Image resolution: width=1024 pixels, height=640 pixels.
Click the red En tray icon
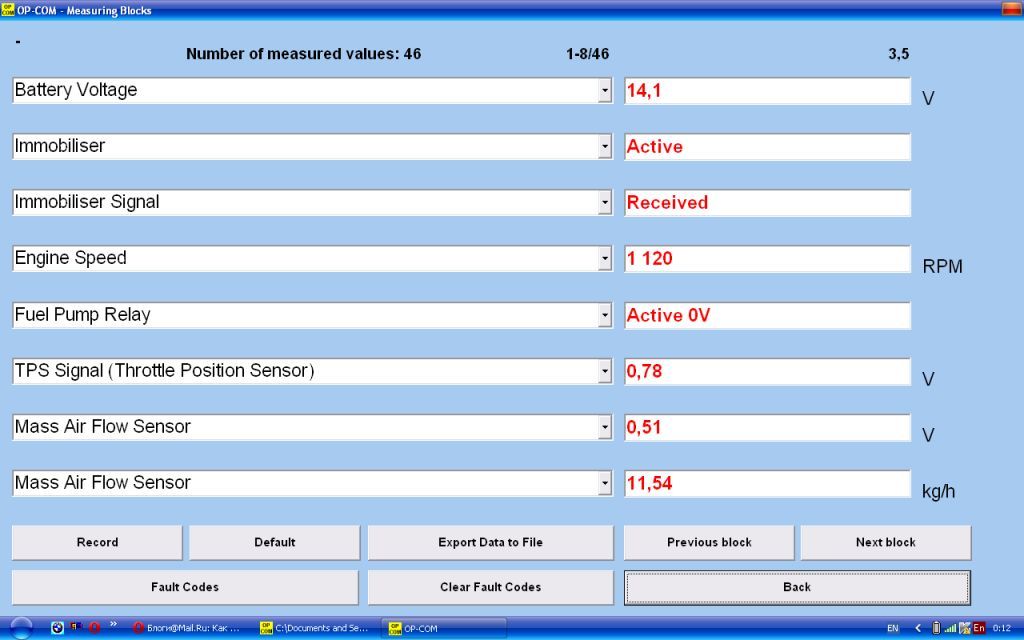pos(979,628)
